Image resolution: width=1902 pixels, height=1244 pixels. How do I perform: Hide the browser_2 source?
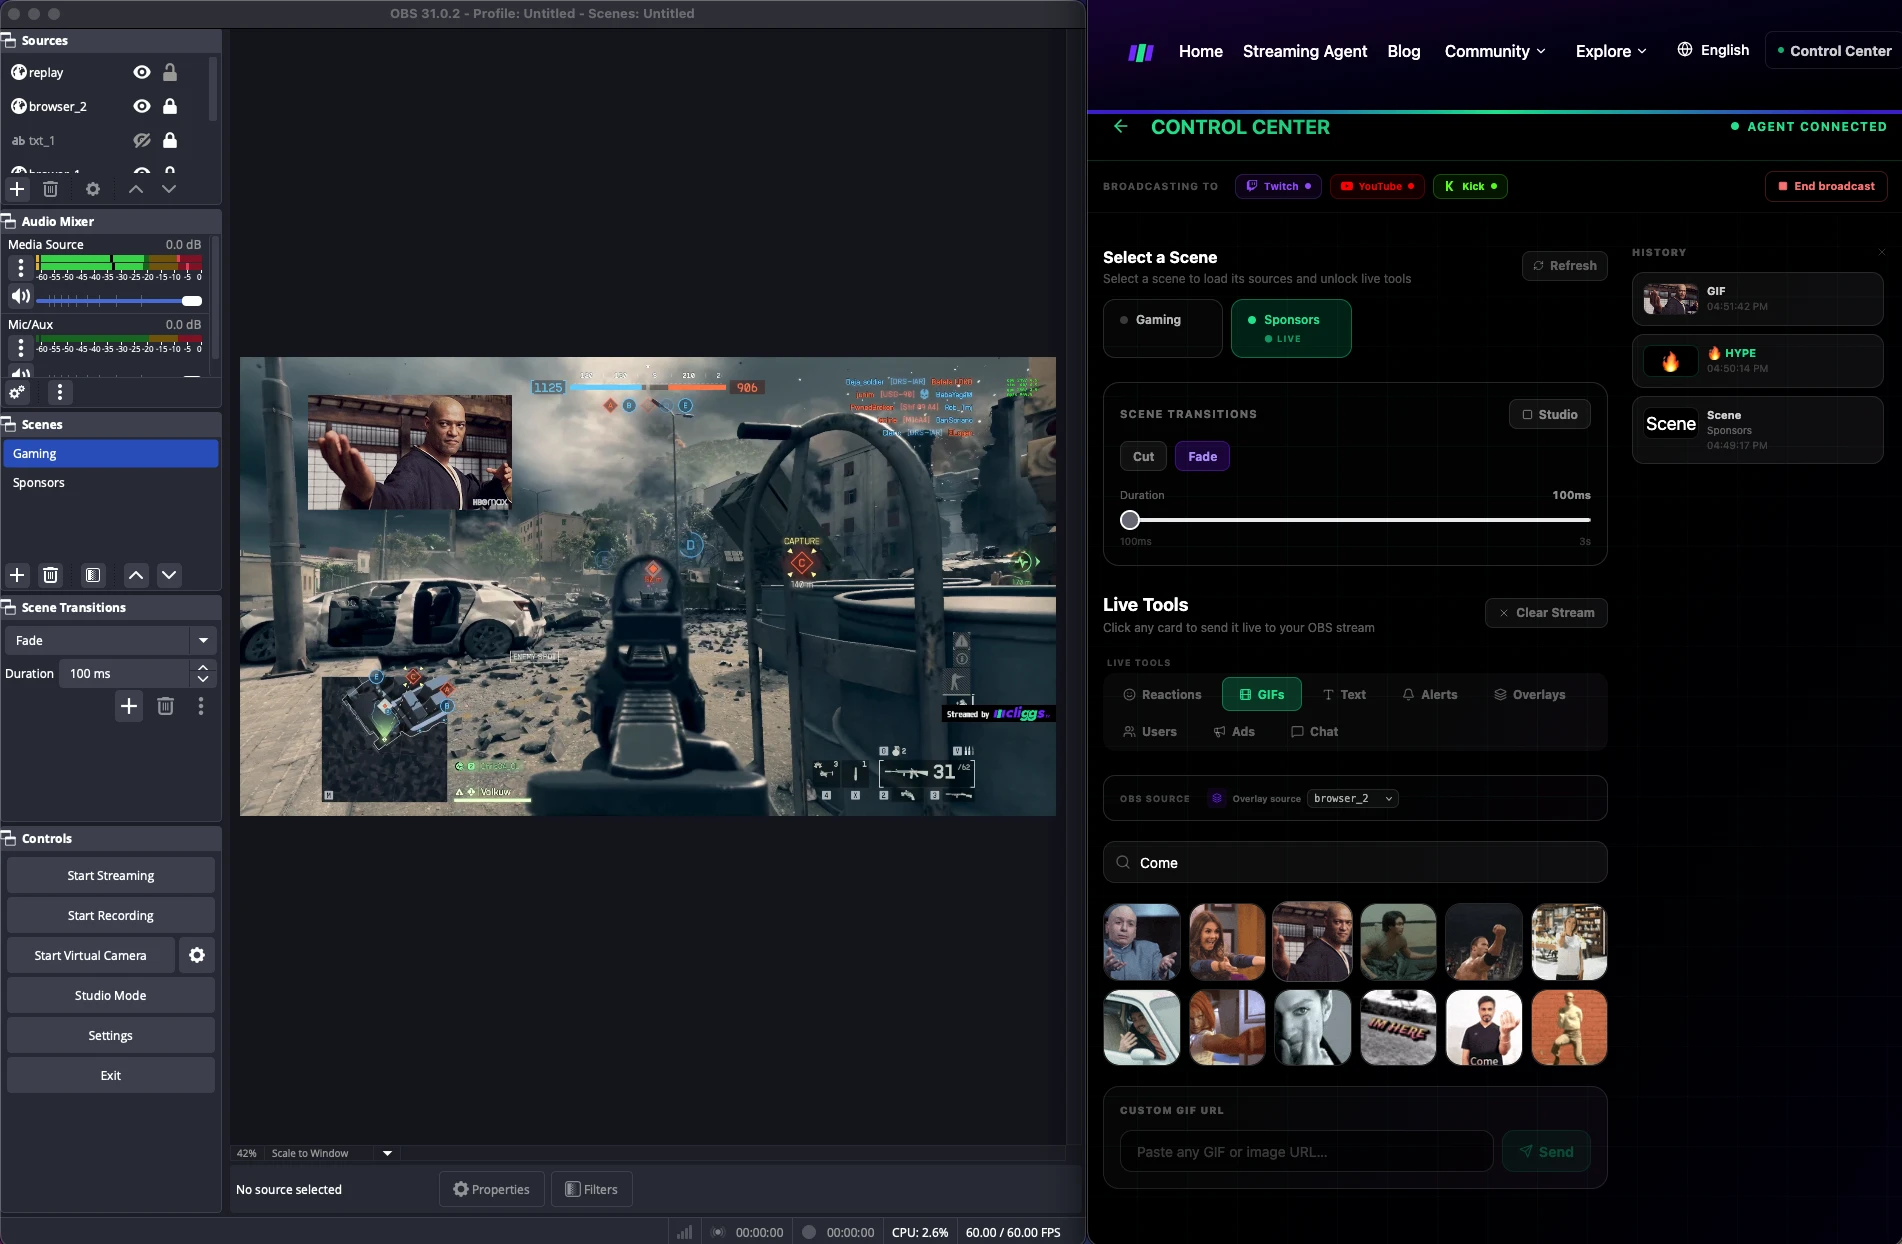click(x=142, y=106)
